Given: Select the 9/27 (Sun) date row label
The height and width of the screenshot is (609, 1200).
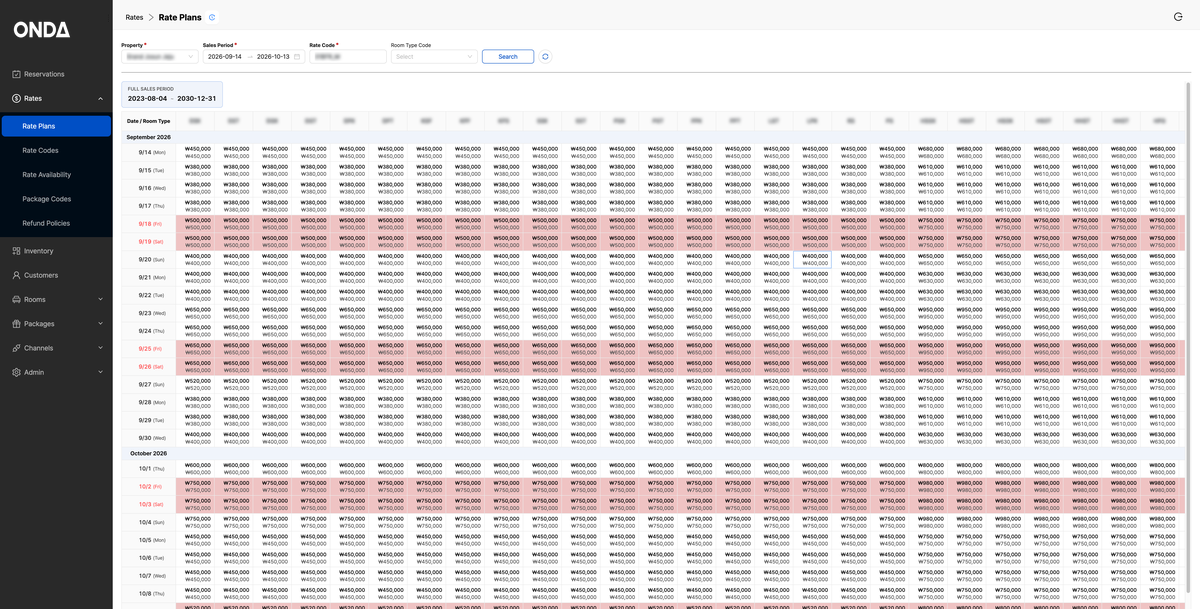Looking at the screenshot, I should tap(152, 384).
